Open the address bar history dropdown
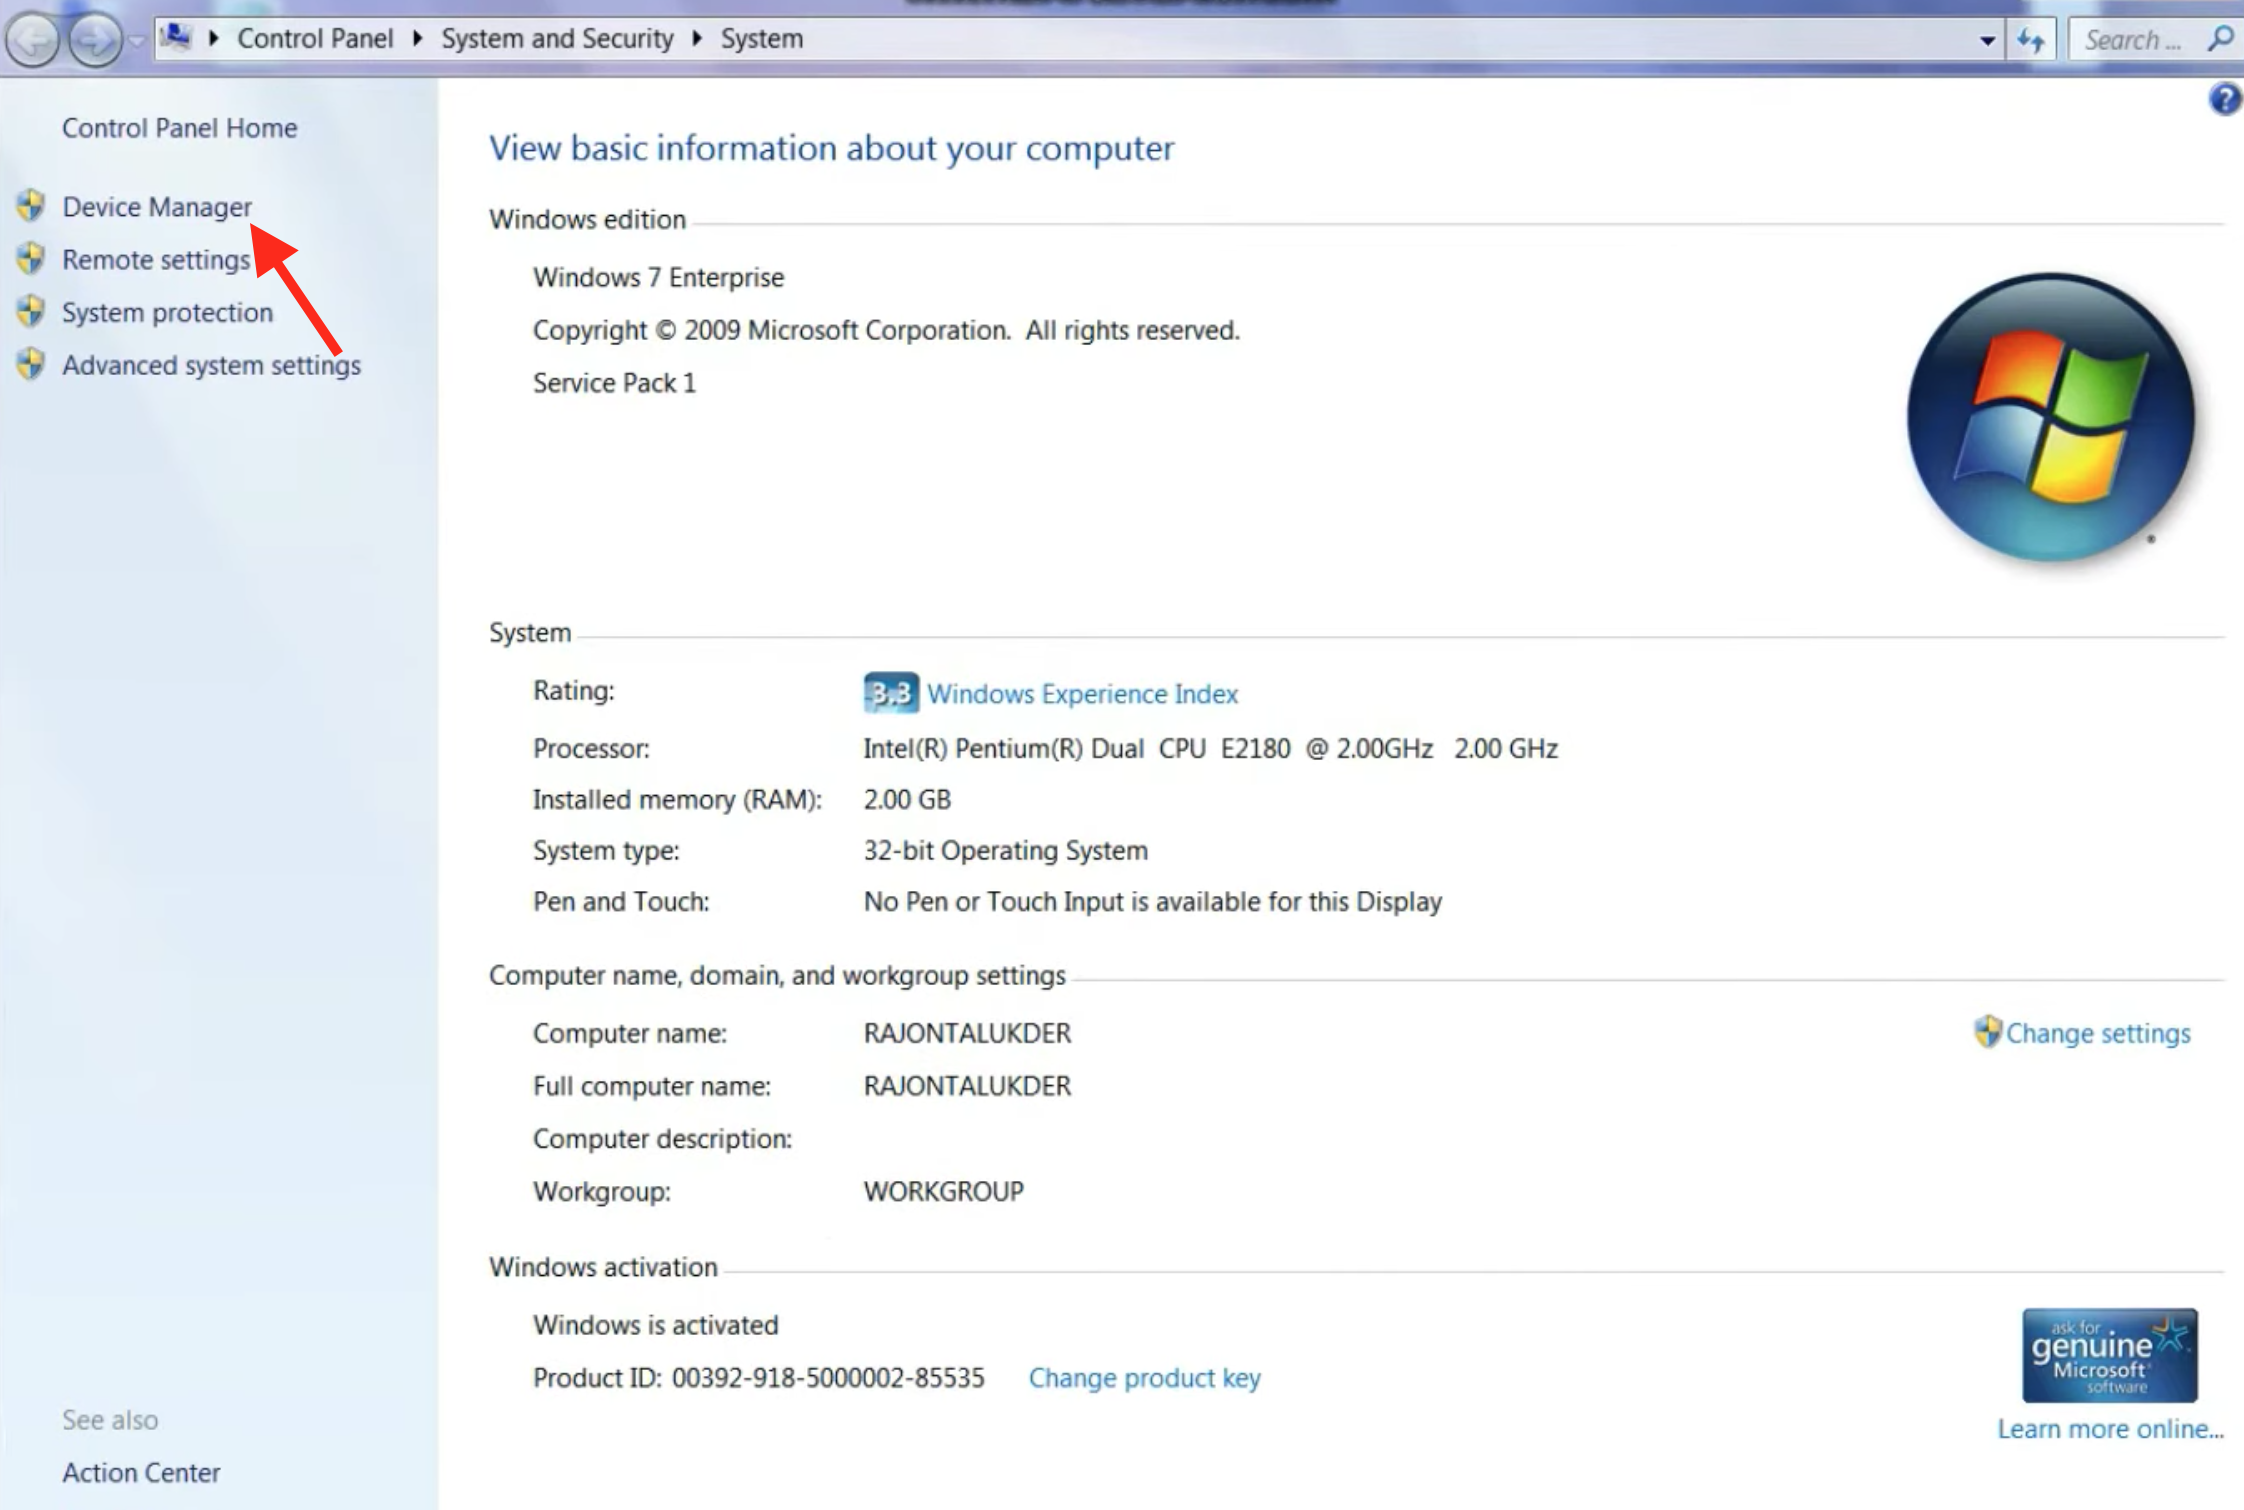This screenshot has width=2244, height=1510. pos(1987,41)
